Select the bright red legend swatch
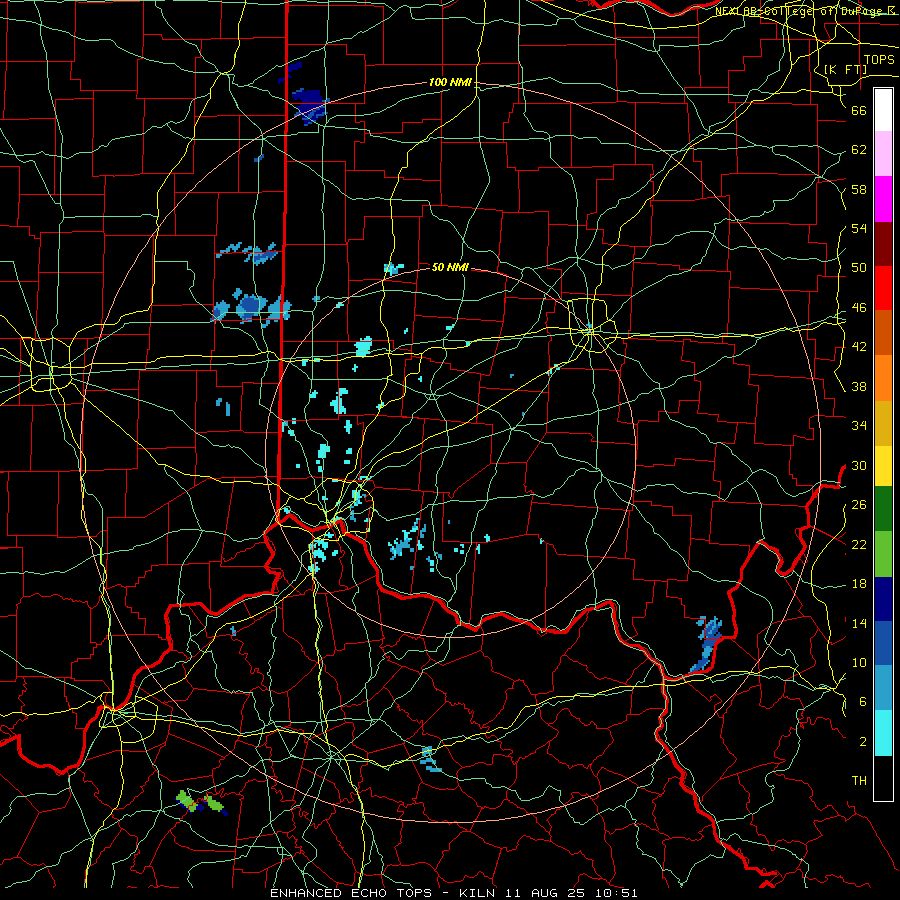The width and height of the screenshot is (900, 900). tap(883, 288)
